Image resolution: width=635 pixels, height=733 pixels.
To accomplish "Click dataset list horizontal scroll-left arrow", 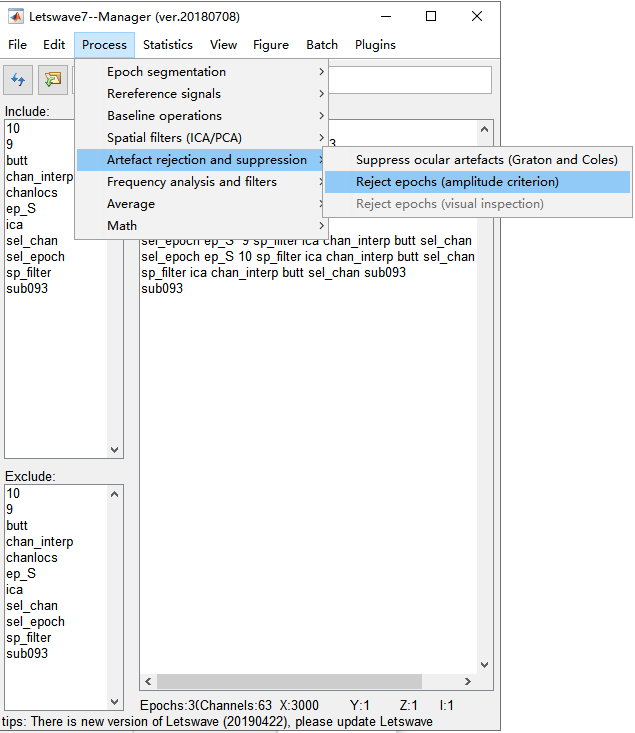I will click(148, 682).
